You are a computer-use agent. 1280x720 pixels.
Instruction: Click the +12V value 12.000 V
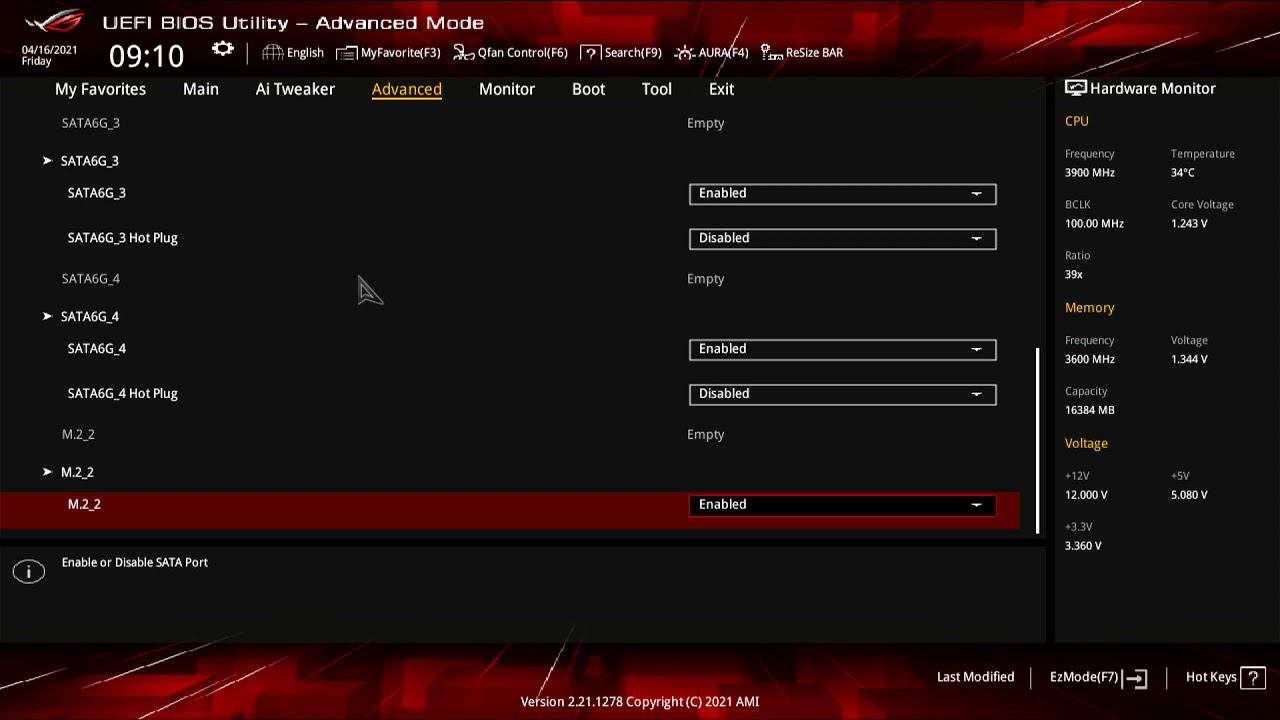pyautogui.click(x=1086, y=494)
